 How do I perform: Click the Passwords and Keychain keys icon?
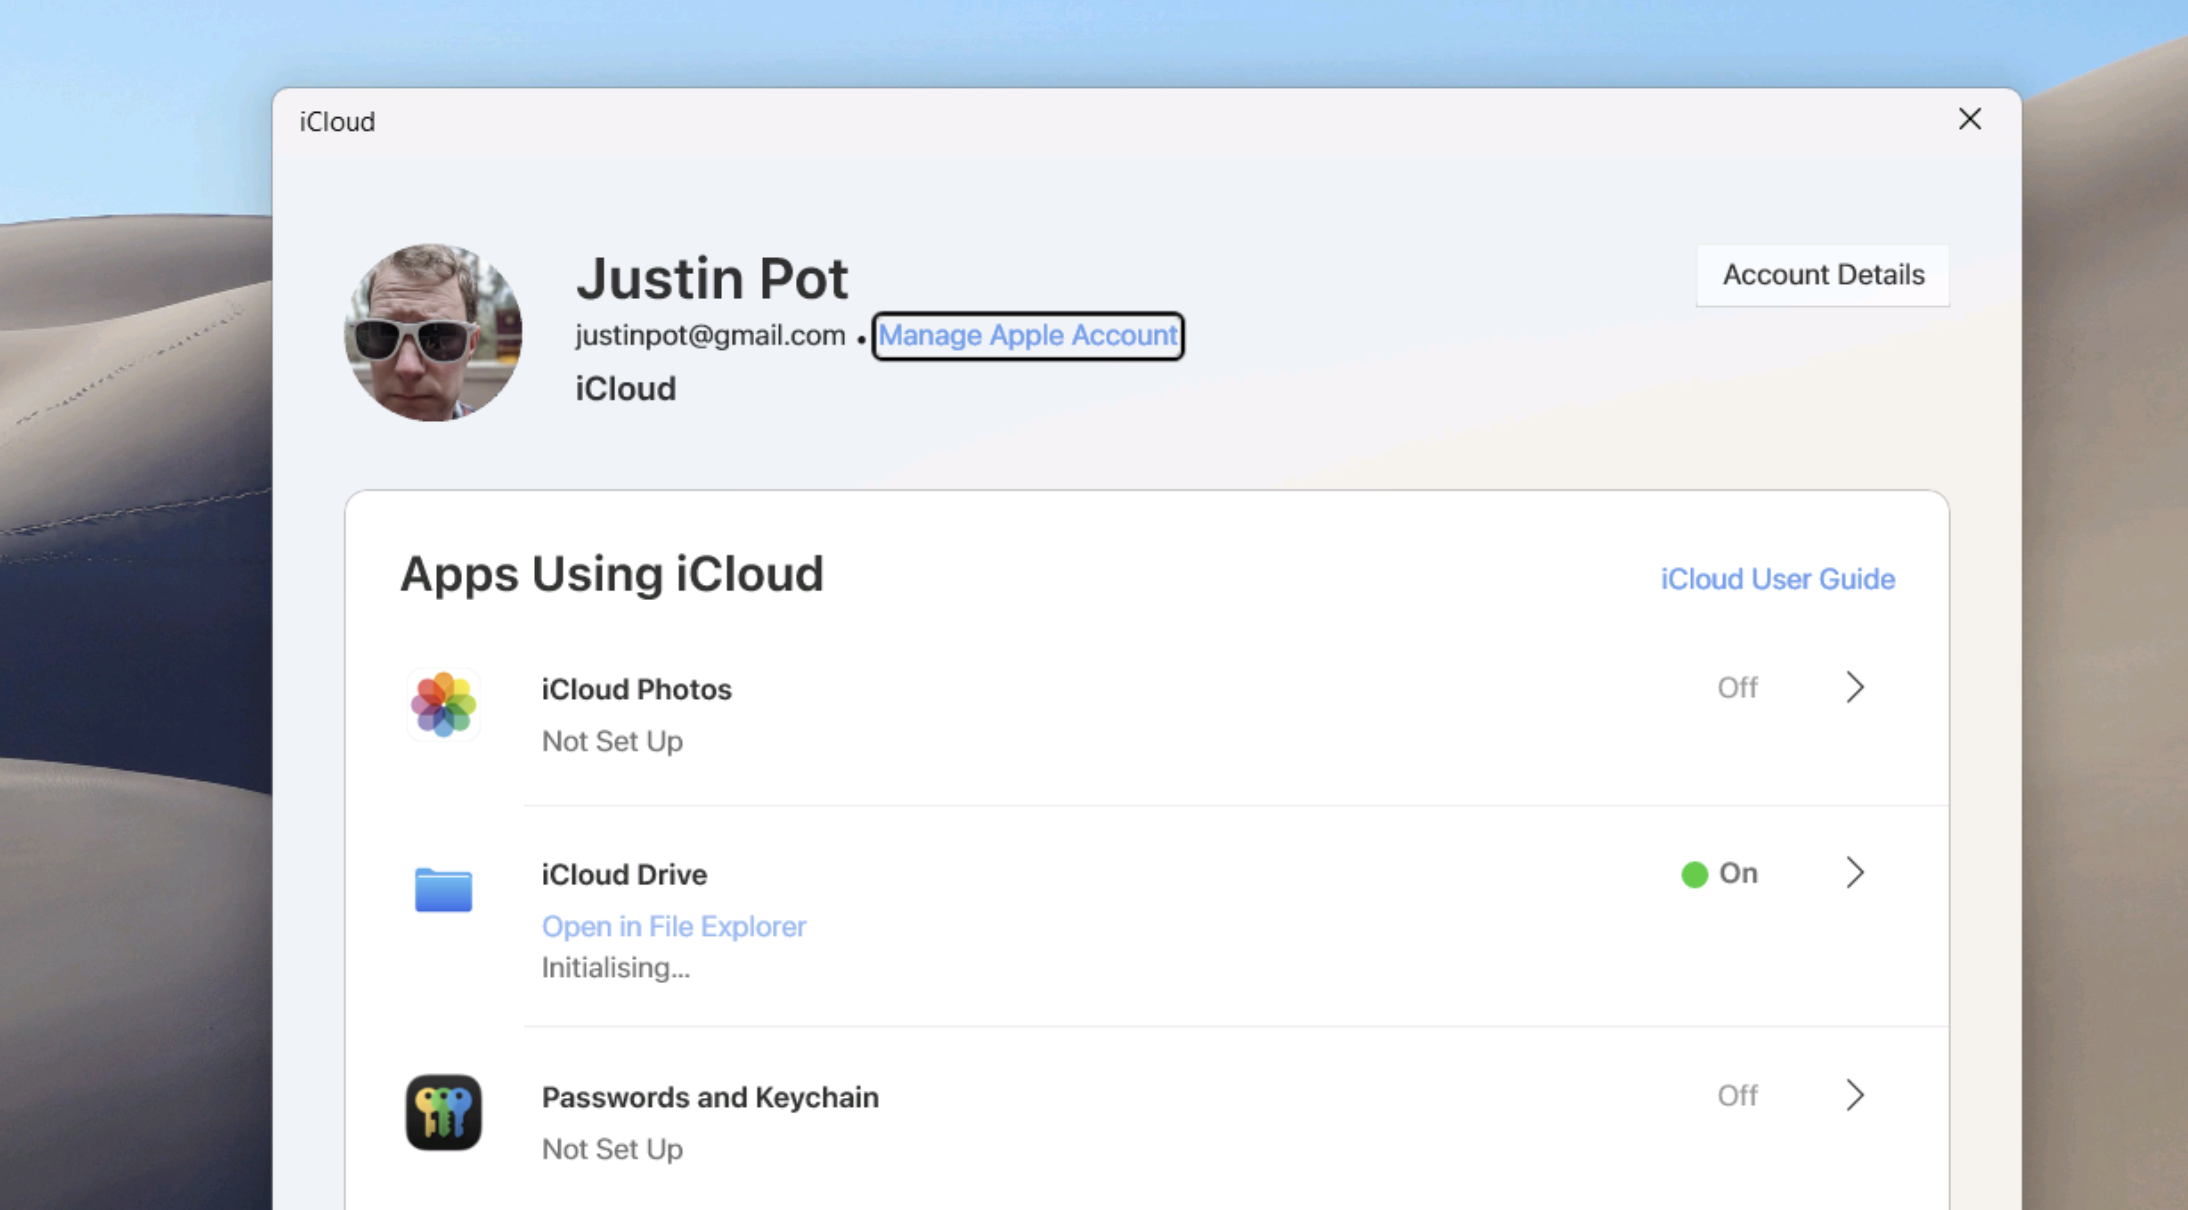click(443, 1112)
